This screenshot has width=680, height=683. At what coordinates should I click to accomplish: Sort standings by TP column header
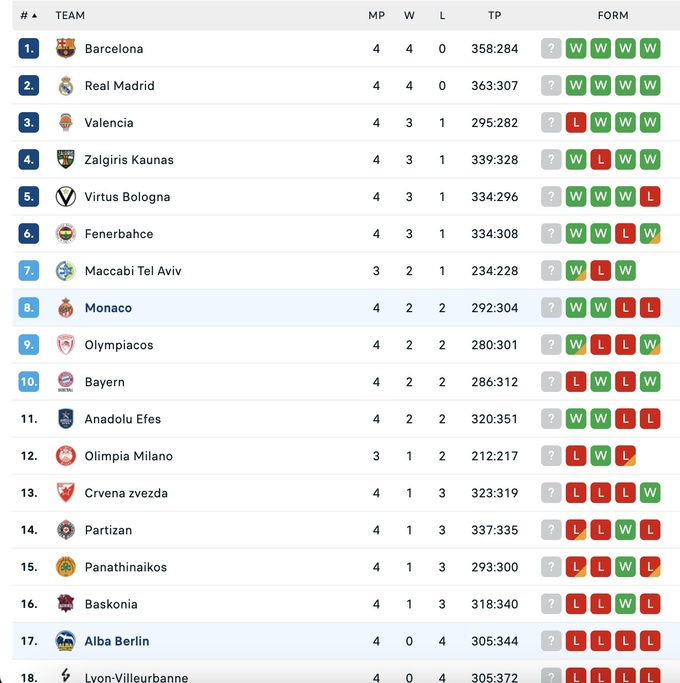tap(494, 15)
